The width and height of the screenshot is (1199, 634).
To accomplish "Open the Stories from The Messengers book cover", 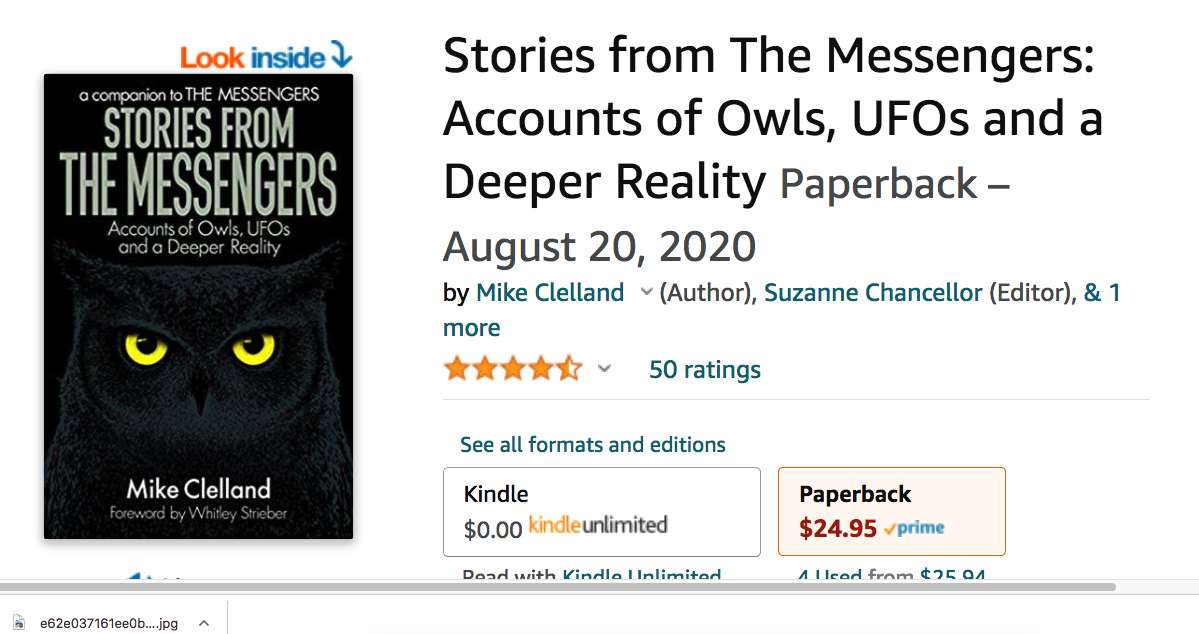I will (x=199, y=306).
